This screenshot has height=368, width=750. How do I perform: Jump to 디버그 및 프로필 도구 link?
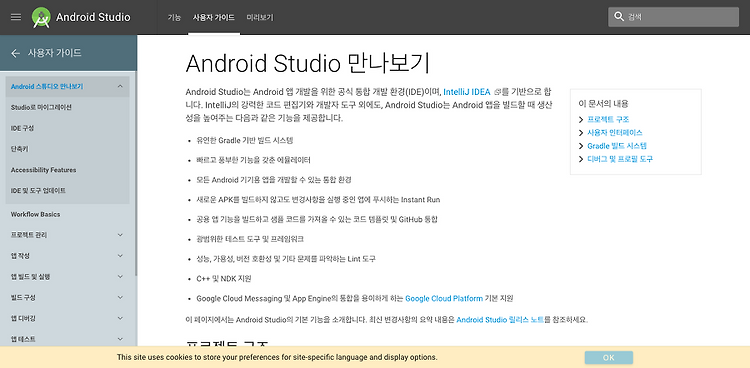coord(620,159)
